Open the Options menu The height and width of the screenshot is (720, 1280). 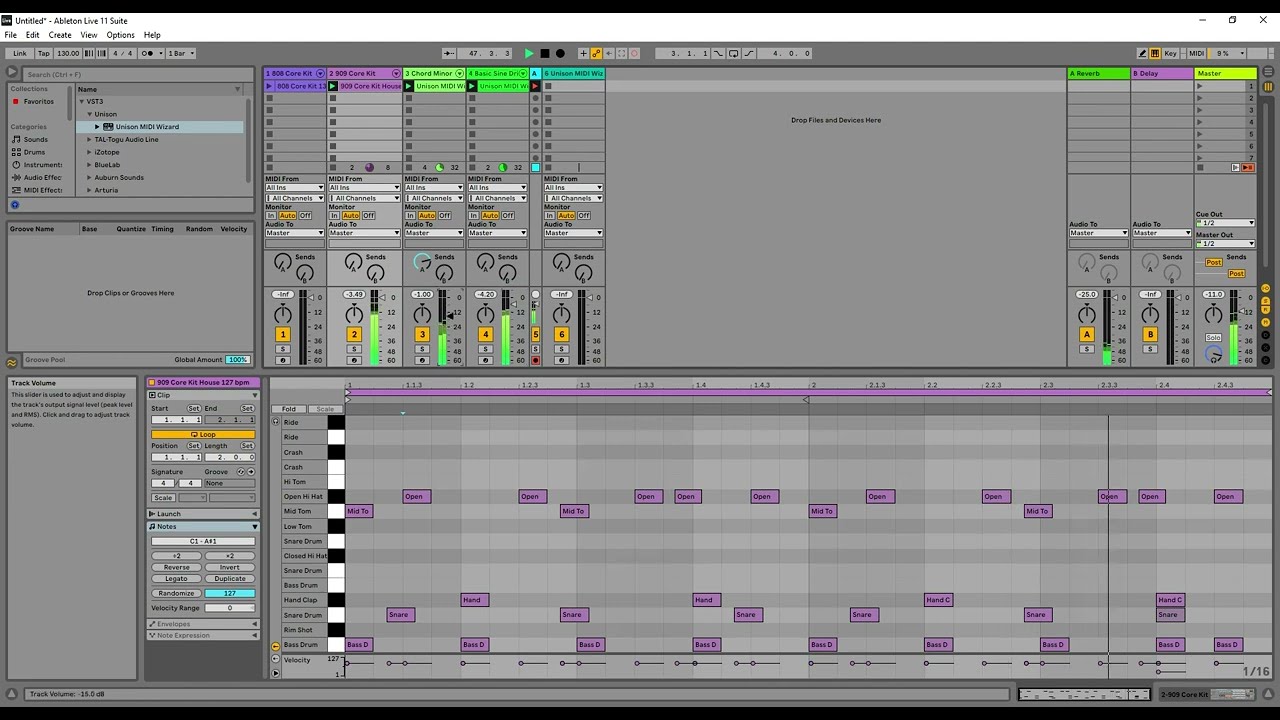click(x=121, y=35)
